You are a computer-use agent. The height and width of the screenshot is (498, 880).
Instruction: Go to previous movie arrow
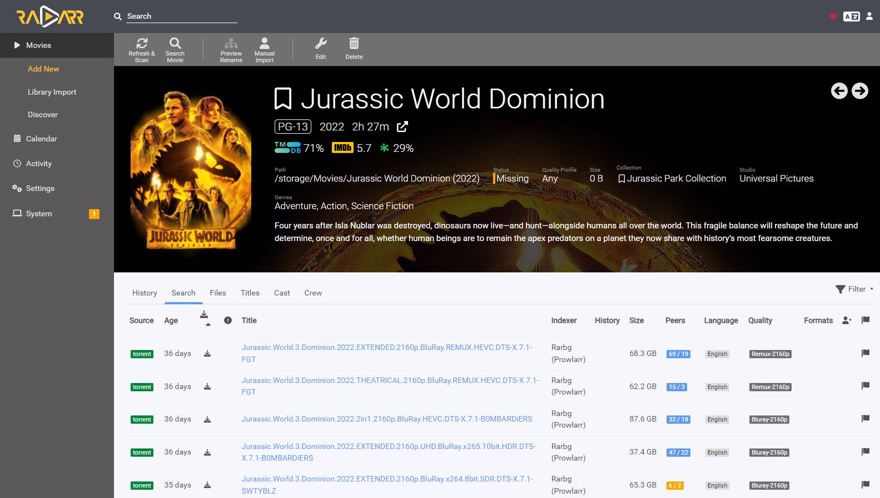click(x=839, y=91)
